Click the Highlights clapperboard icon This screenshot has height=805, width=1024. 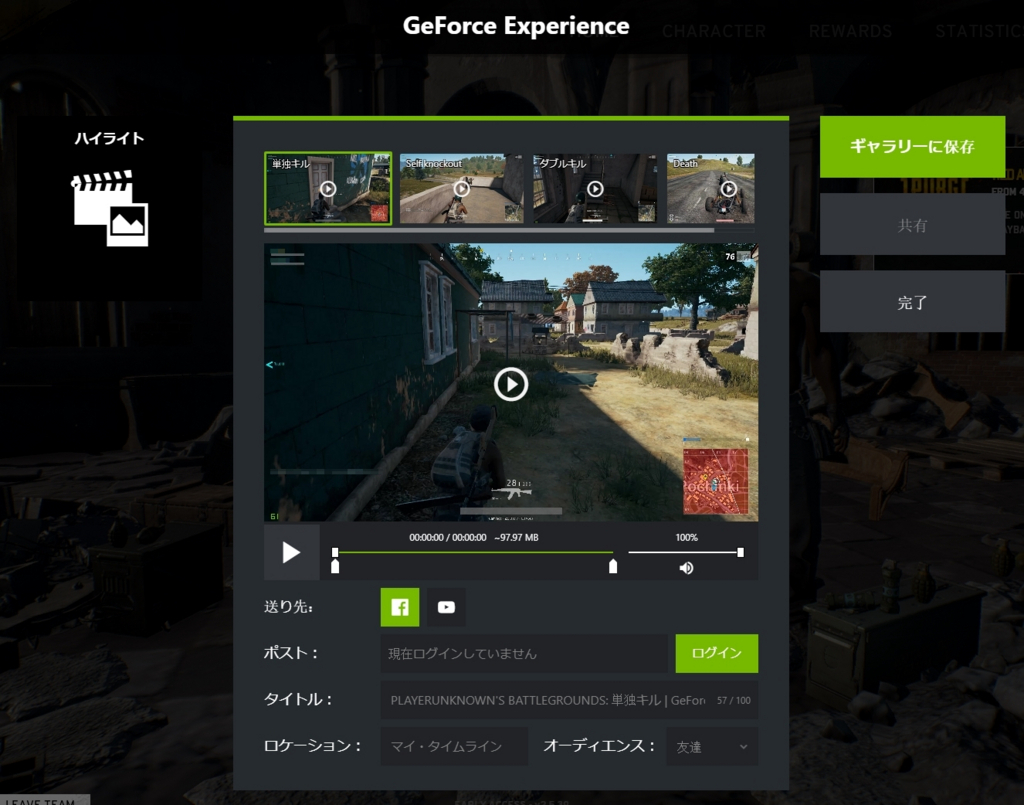coord(110,208)
